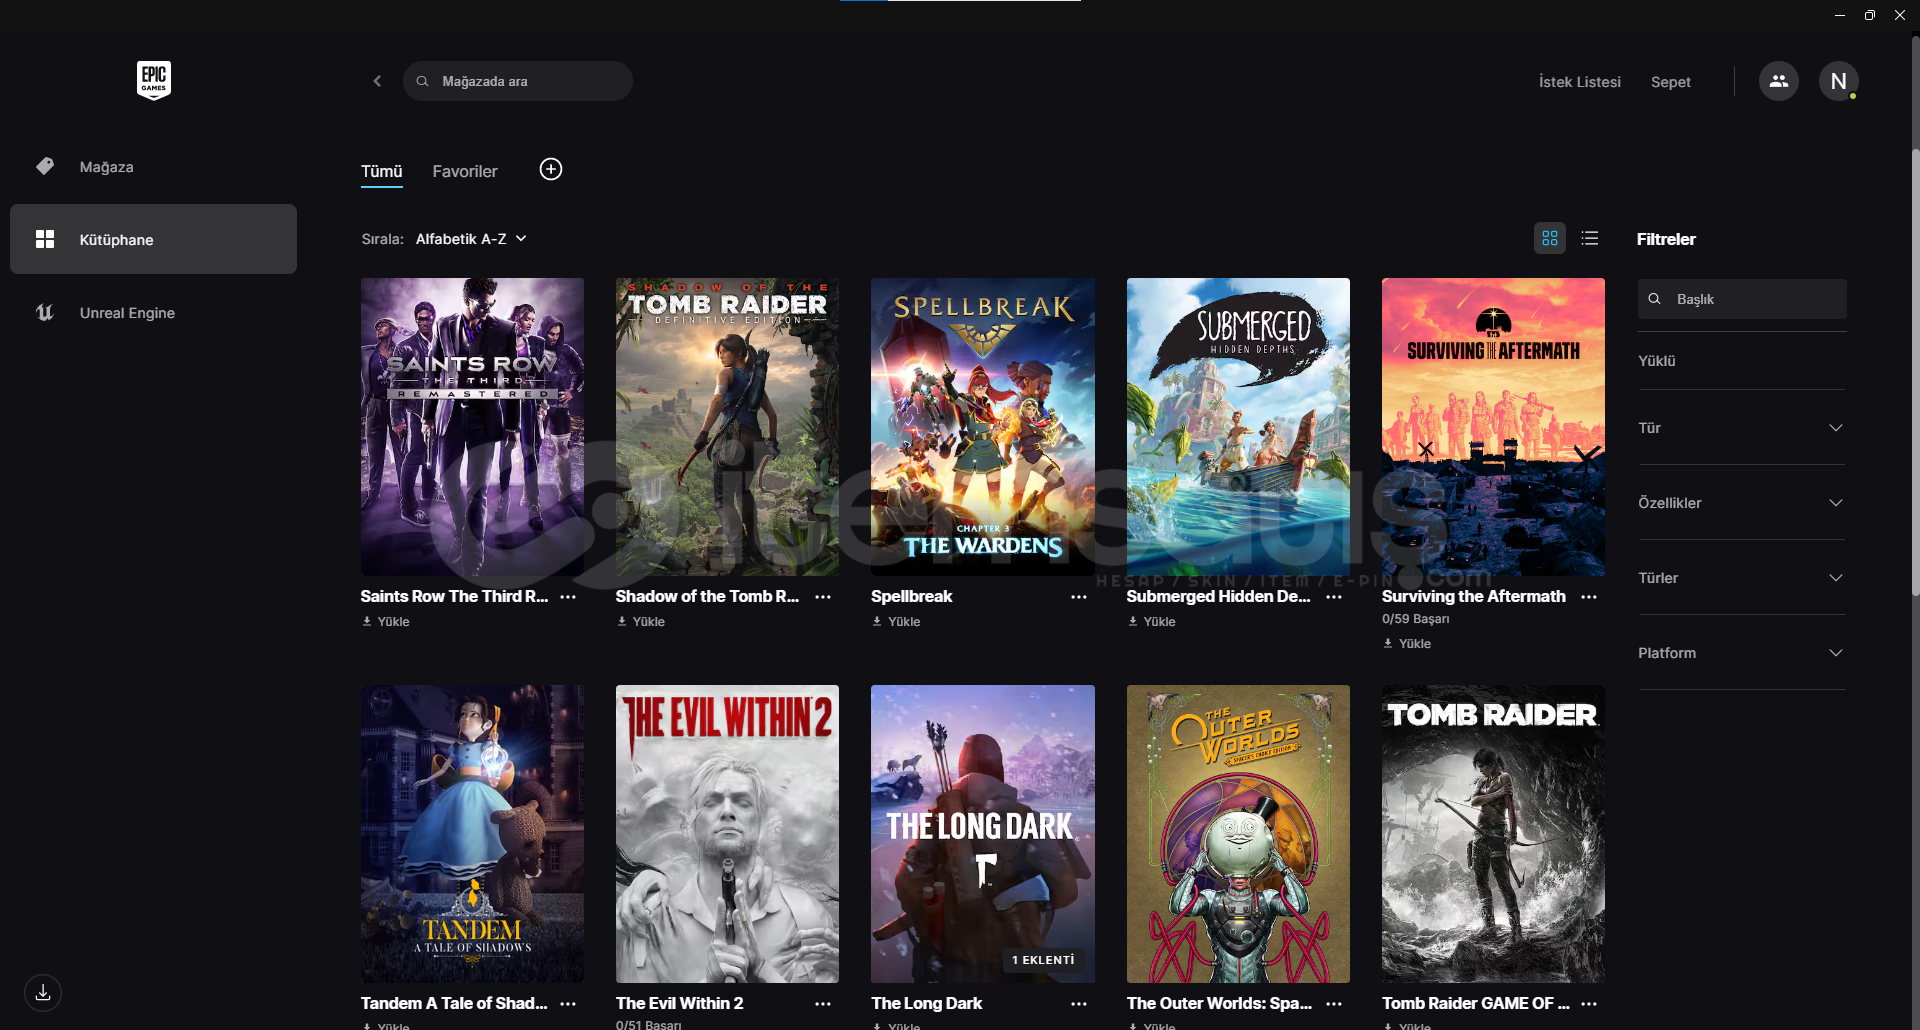1920x1030 pixels.
Task: Focus the Başlık filter field
Action: (1742, 299)
